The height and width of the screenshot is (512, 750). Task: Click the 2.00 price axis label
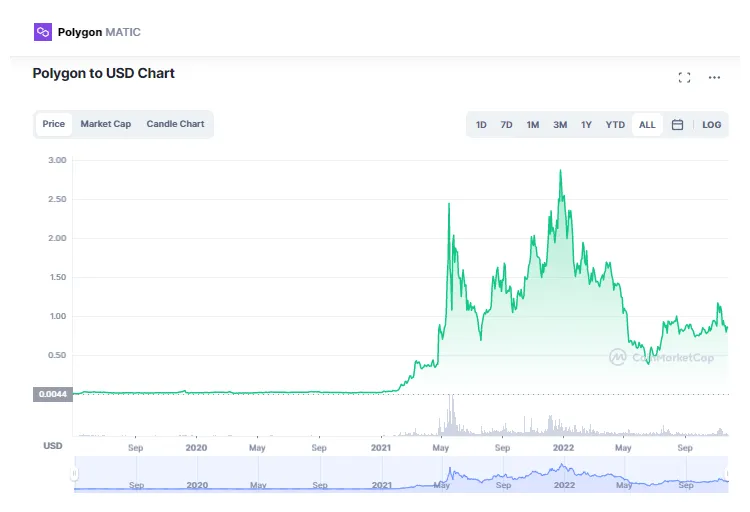pyautogui.click(x=57, y=238)
